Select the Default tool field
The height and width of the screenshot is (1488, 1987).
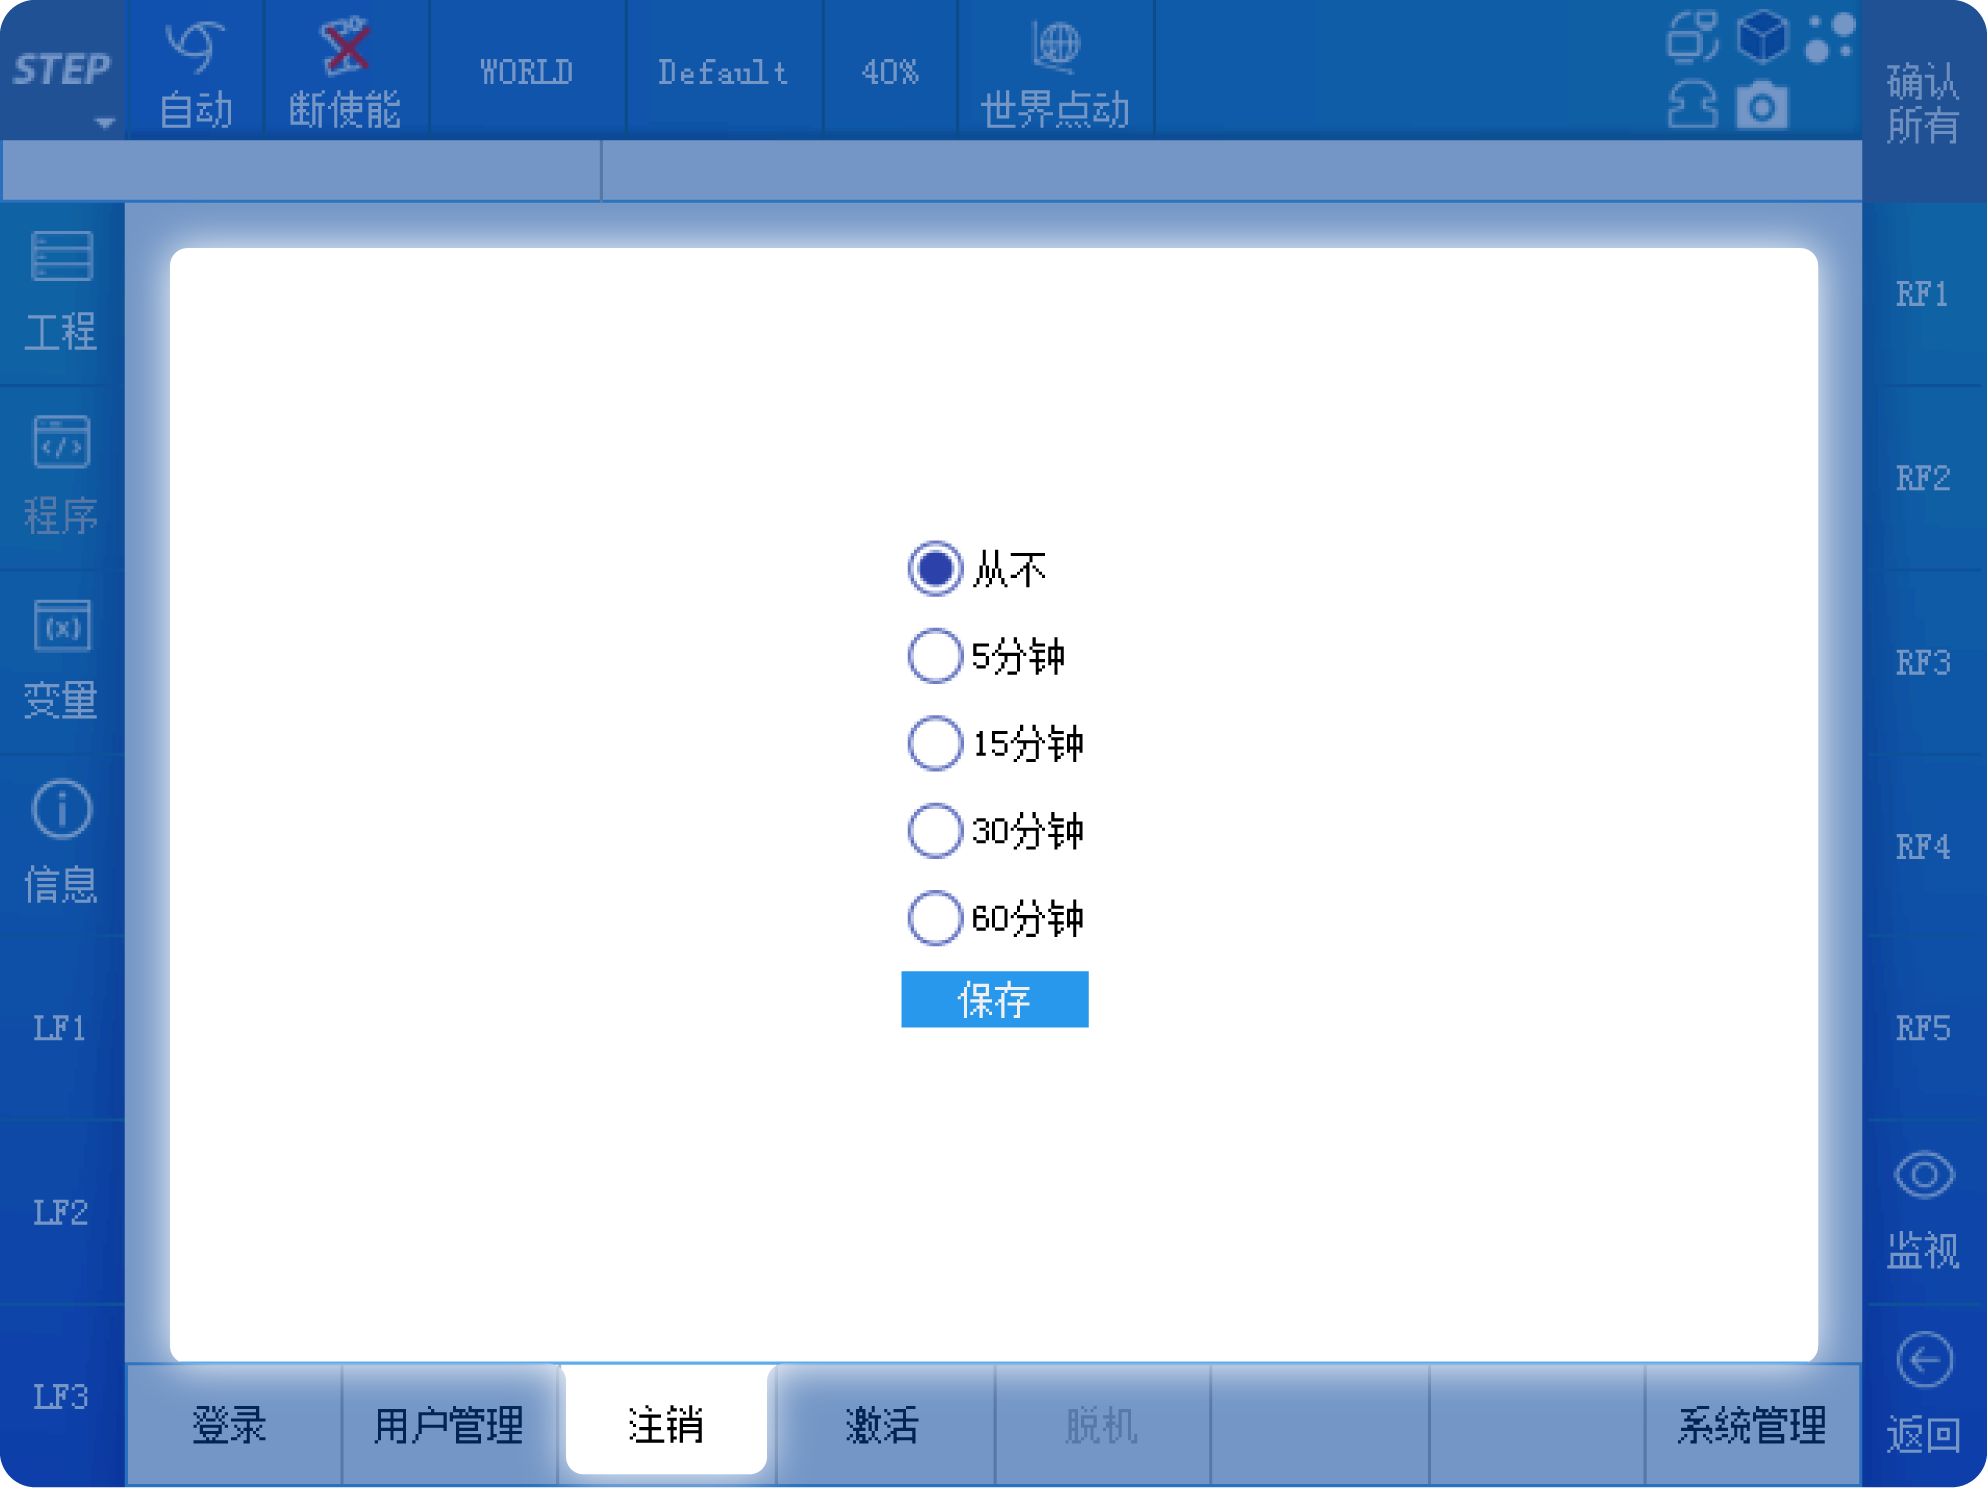pos(724,72)
